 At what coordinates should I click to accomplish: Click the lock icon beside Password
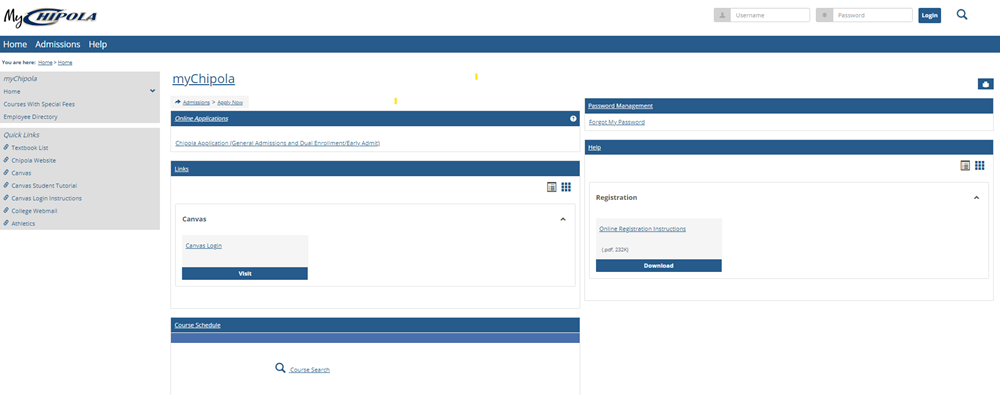coord(825,15)
